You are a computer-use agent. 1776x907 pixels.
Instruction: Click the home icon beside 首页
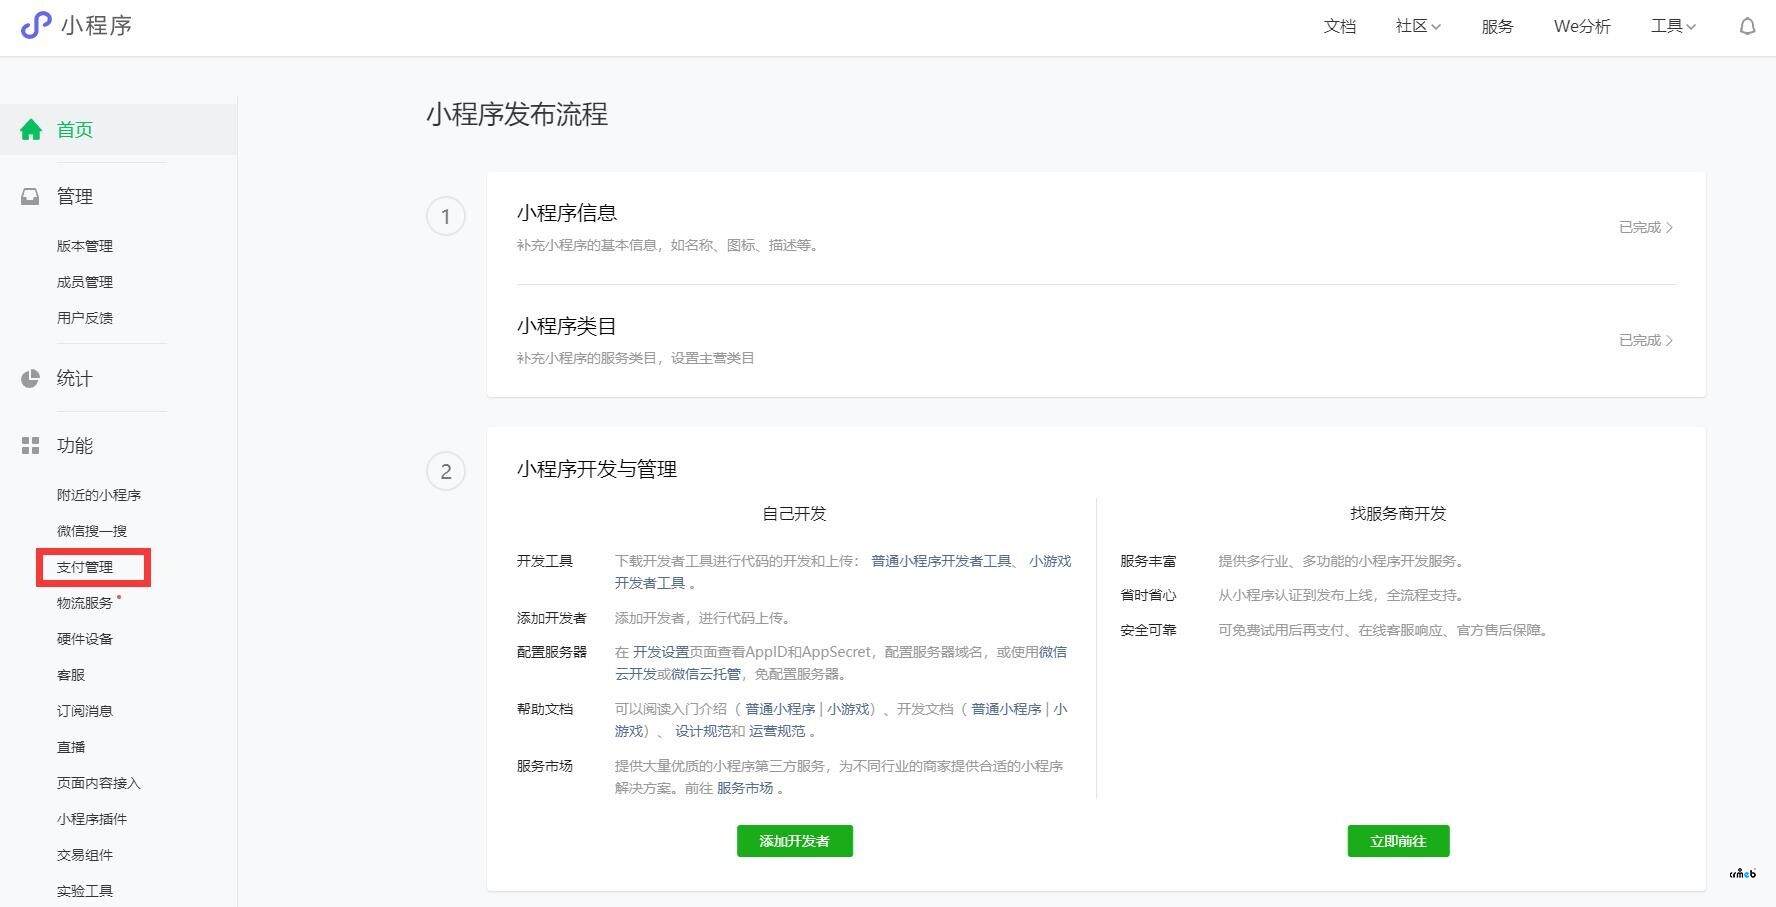(x=31, y=129)
